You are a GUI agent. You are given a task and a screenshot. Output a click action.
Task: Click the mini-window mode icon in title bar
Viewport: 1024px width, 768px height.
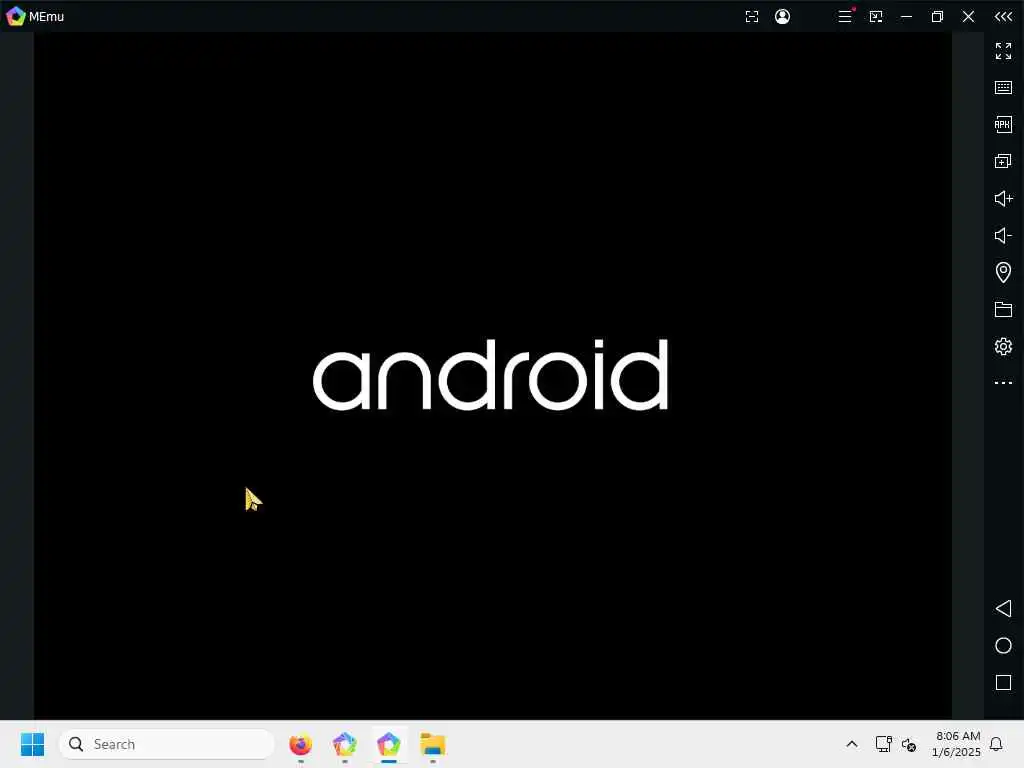[x=876, y=16]
